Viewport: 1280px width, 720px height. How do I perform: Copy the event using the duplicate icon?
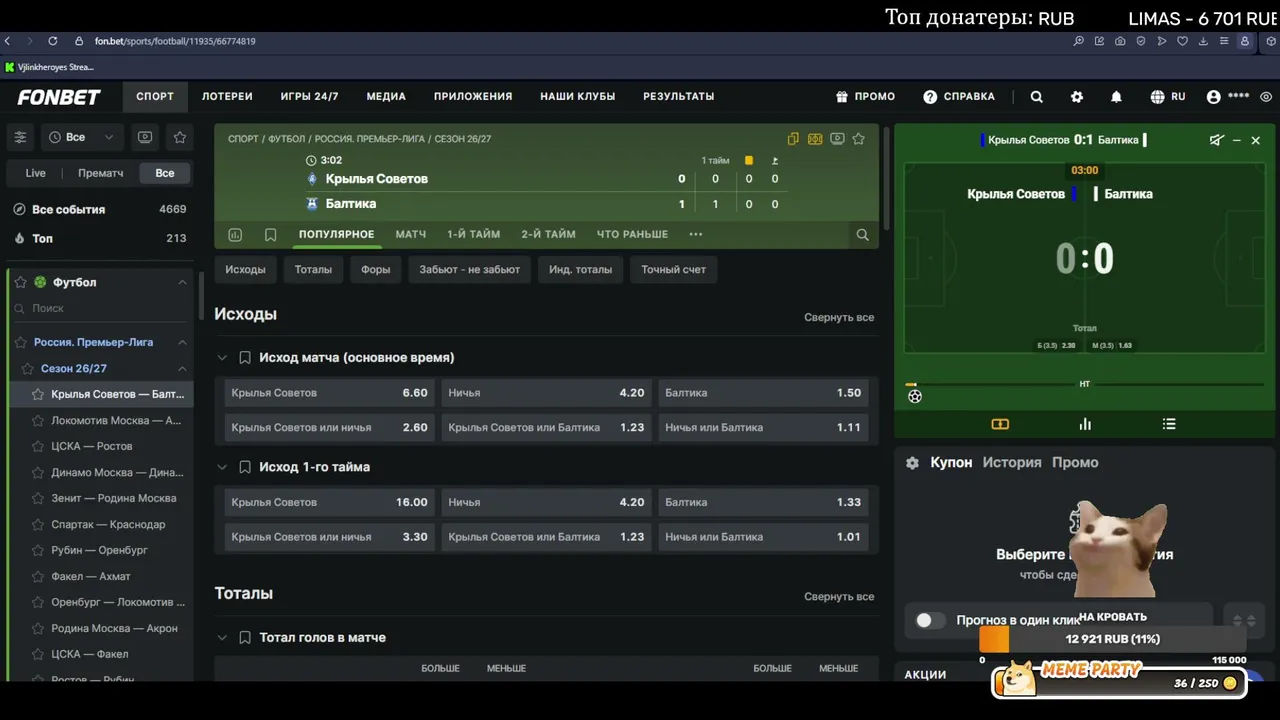(793, 139)
